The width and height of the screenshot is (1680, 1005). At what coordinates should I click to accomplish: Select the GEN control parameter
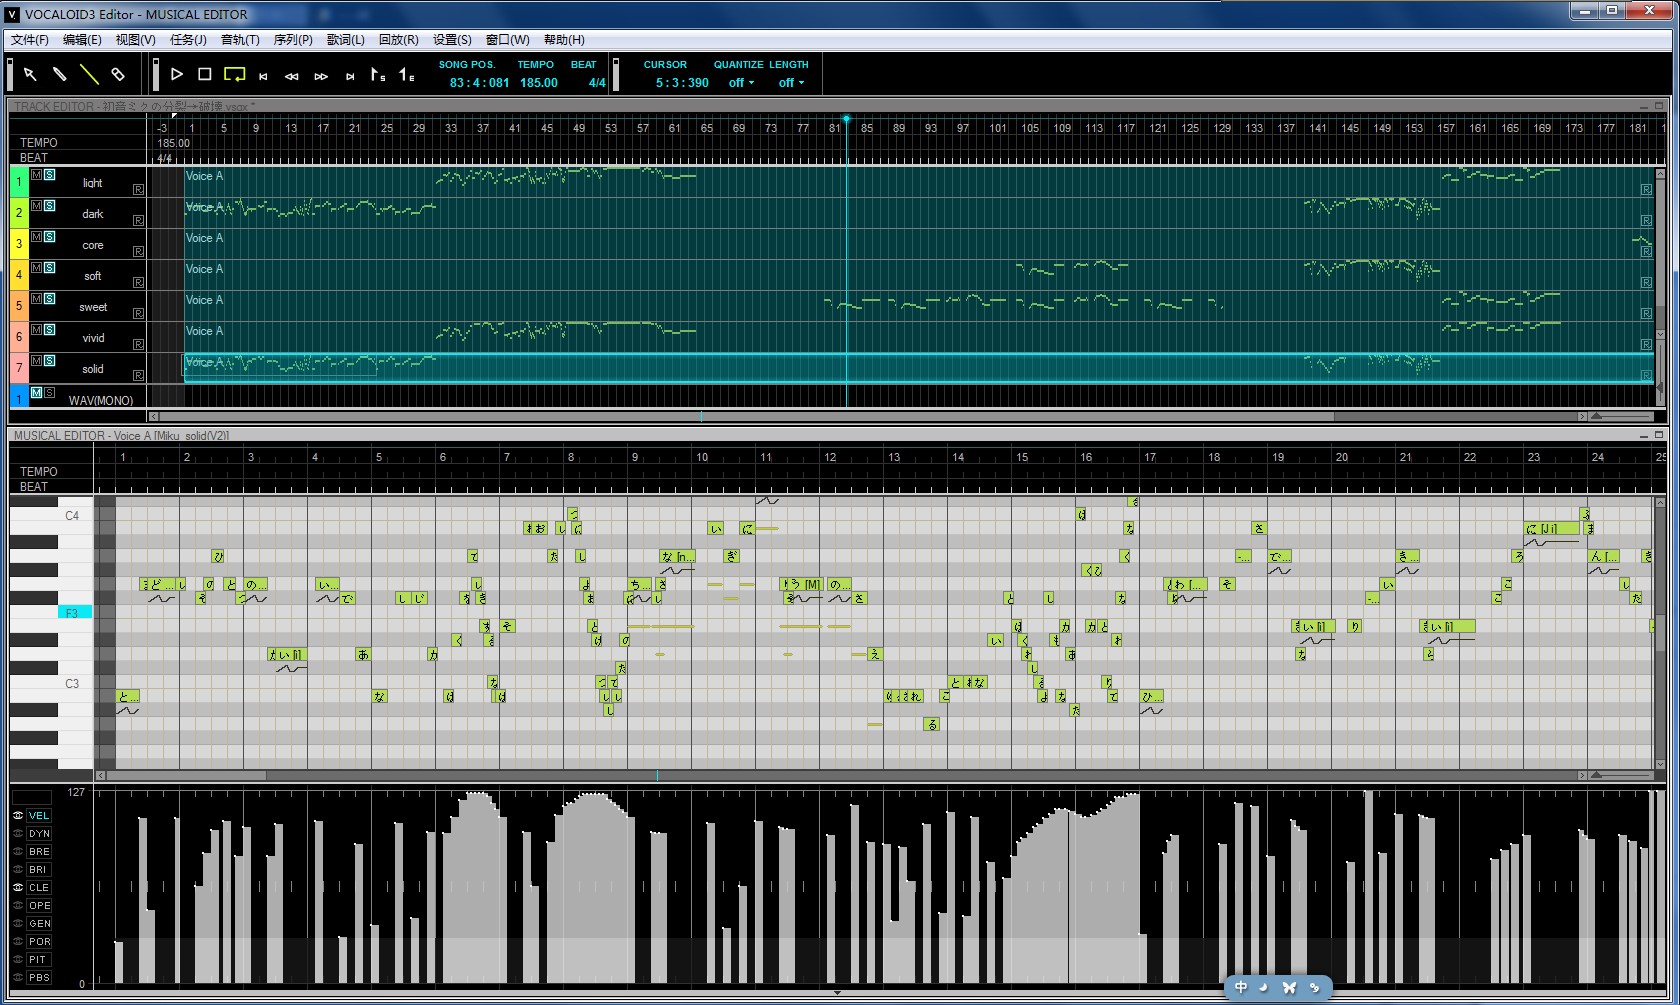39,923
